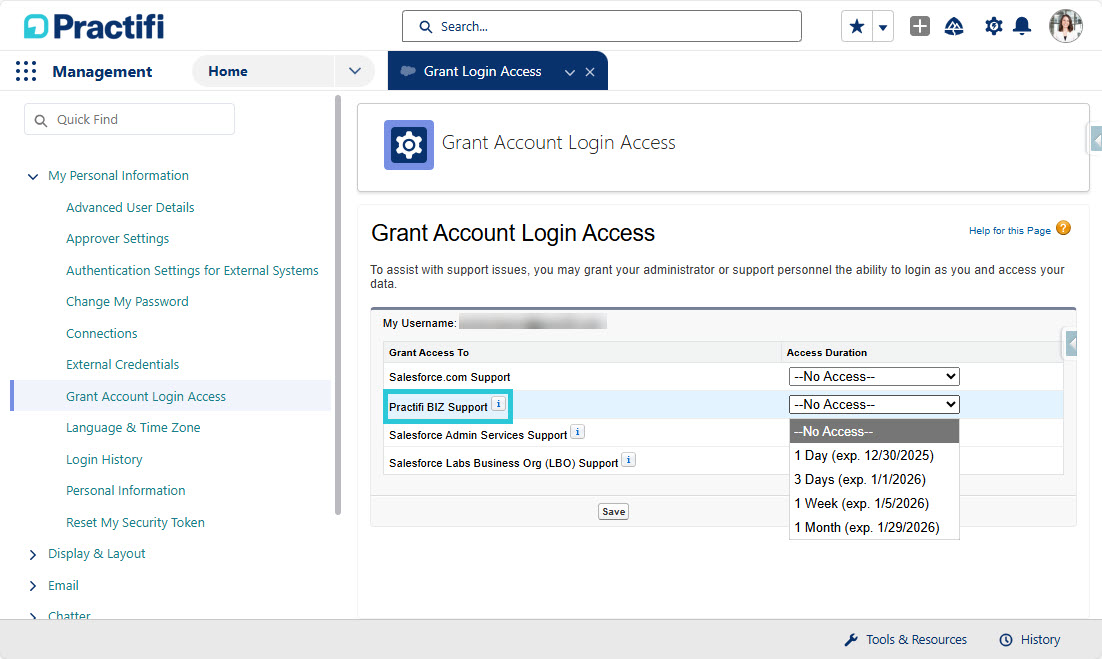Click the Practifi logo

click(93, 27)
